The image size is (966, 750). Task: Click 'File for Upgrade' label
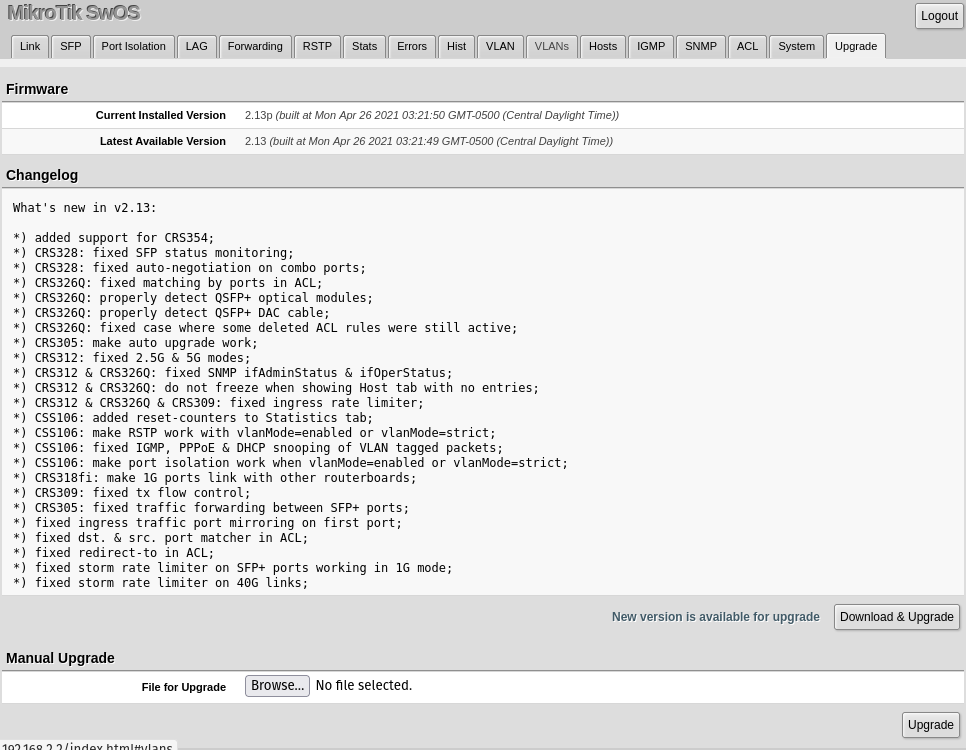[184, 687]
